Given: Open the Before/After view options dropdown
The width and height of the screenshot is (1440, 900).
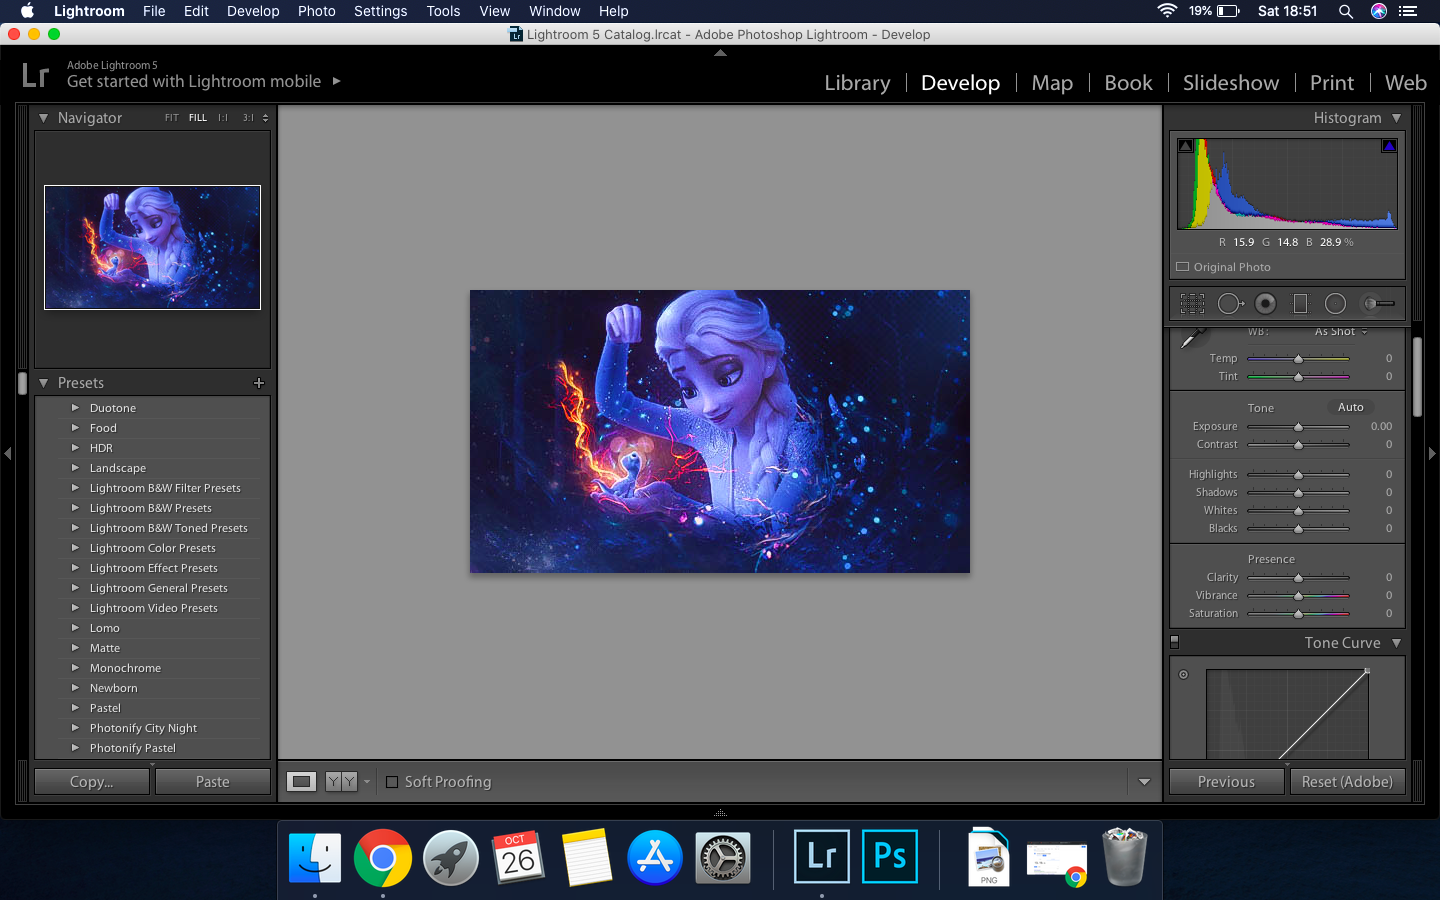Looking at the screenshot, I should 367,782.
